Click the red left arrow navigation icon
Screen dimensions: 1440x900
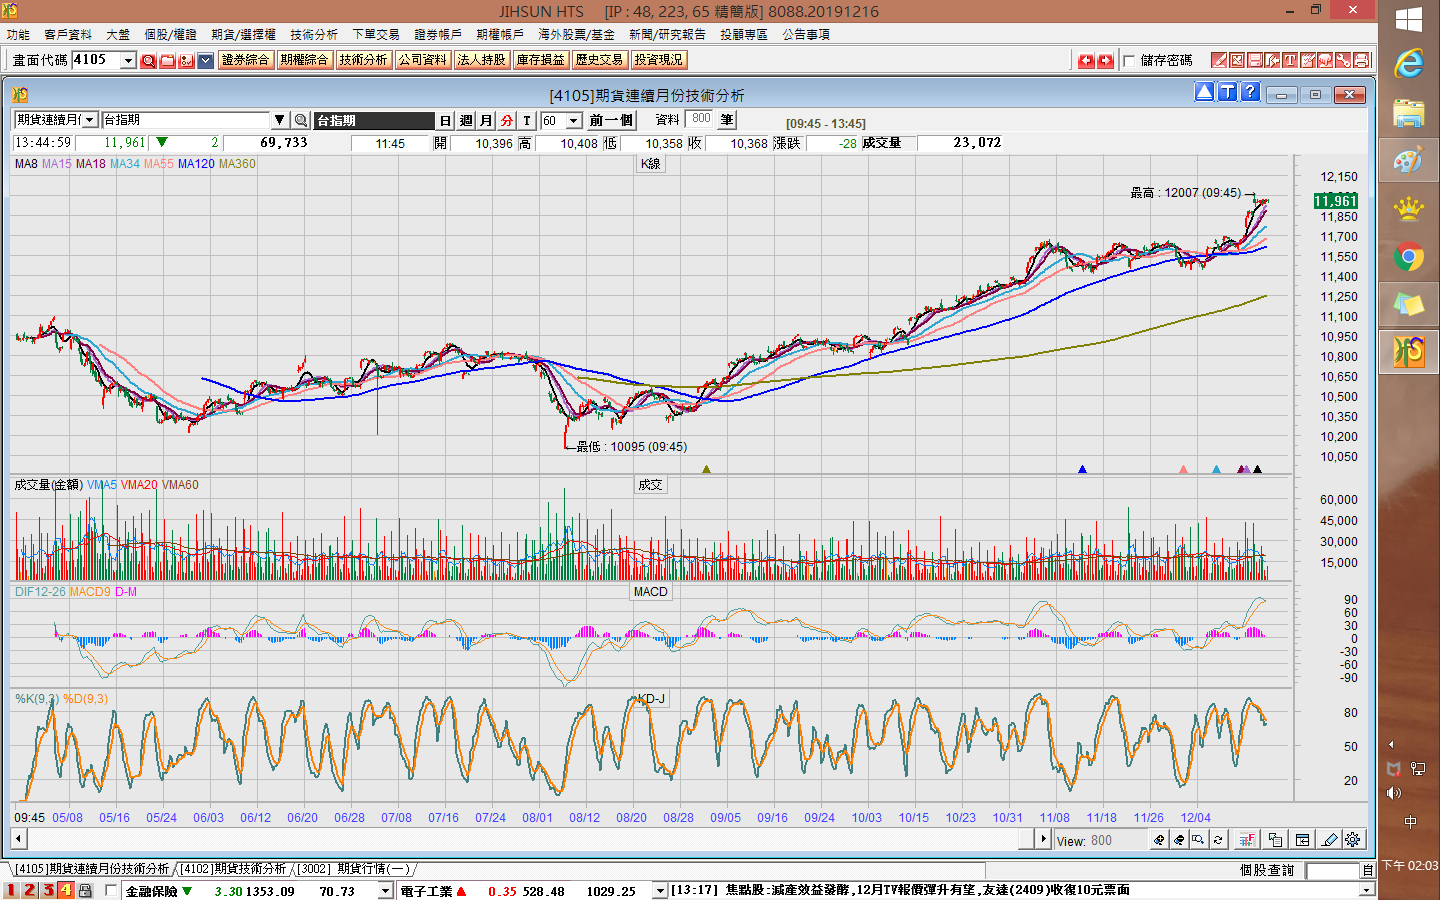[x=1086, y=61]
